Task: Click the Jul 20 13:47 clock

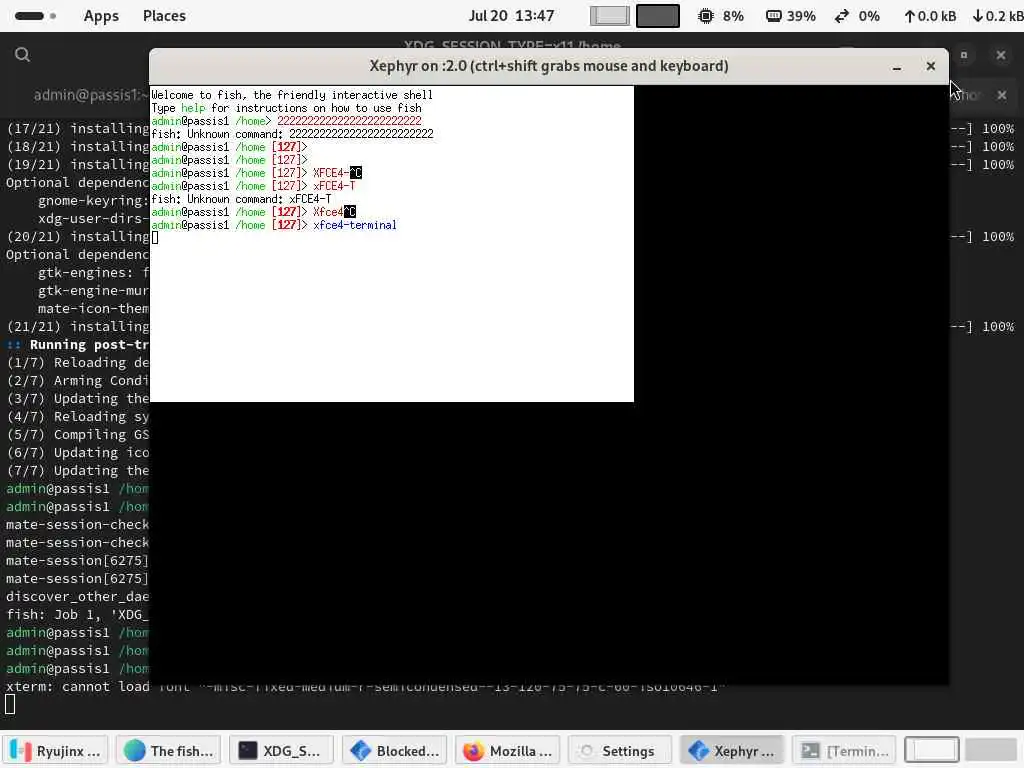Action: point(511,16)
